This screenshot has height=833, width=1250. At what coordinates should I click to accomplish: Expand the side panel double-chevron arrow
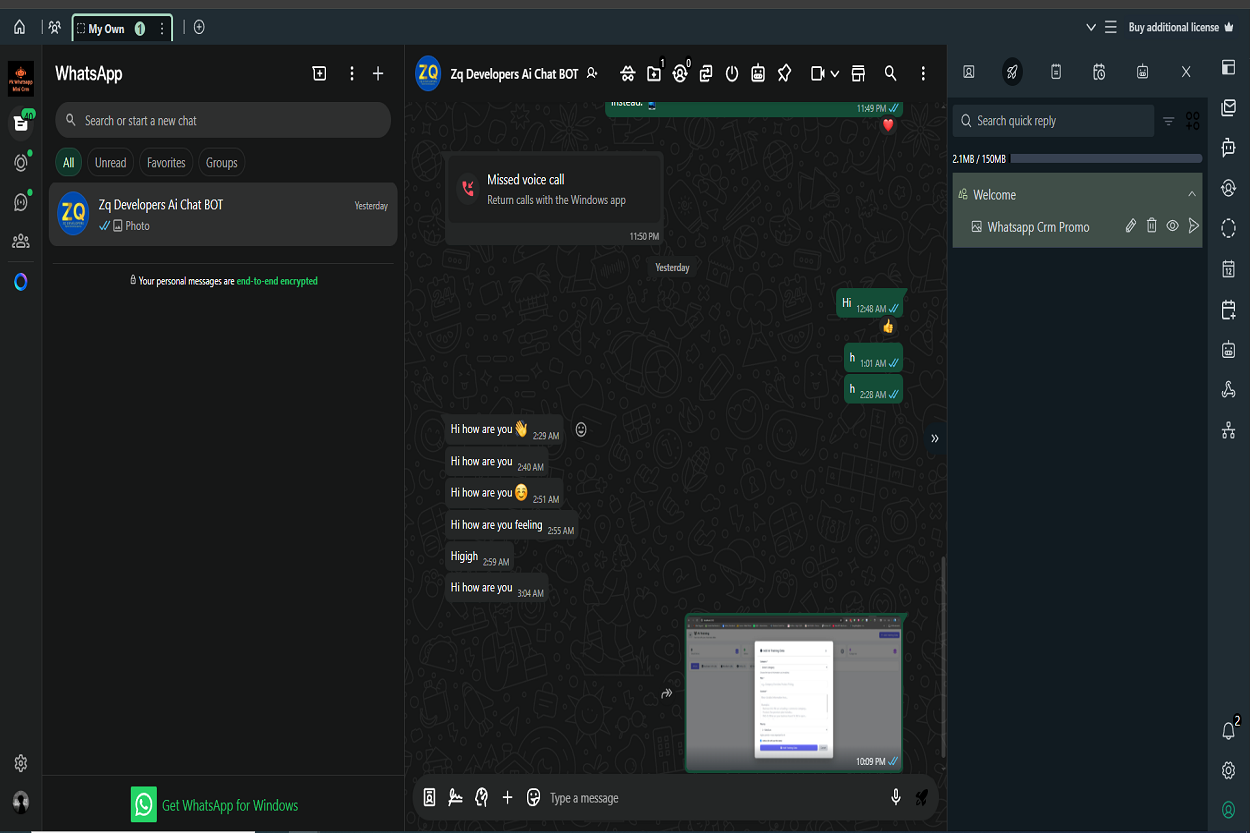[x=935, y=438]
